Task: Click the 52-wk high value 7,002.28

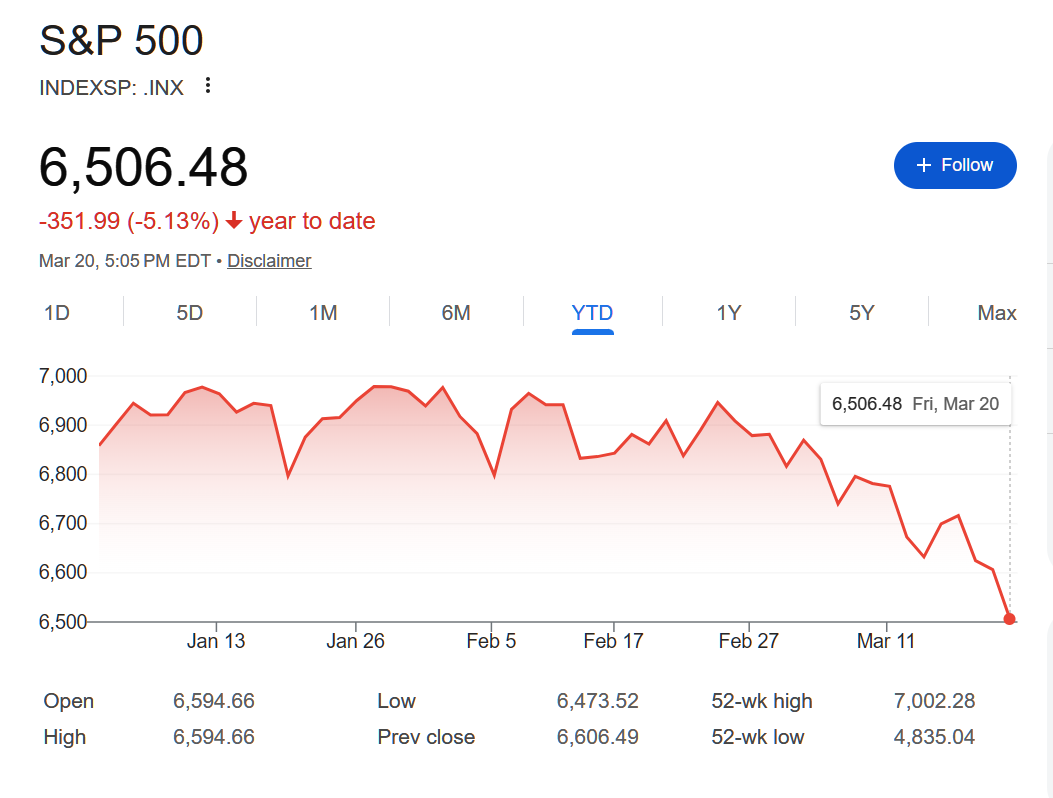Action: click(x=934, y=701)
